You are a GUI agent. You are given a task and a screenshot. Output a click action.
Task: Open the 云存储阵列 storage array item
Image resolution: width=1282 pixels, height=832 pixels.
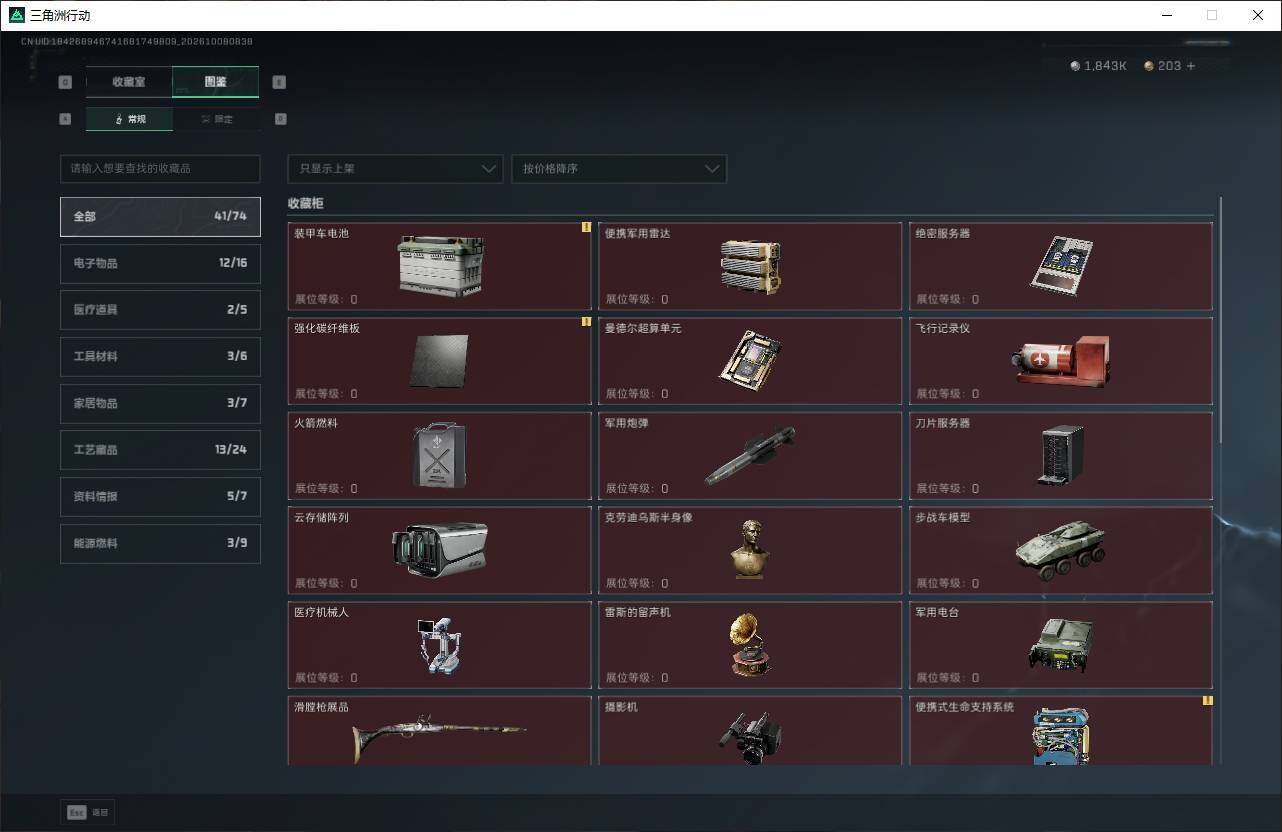coord(440,550)
